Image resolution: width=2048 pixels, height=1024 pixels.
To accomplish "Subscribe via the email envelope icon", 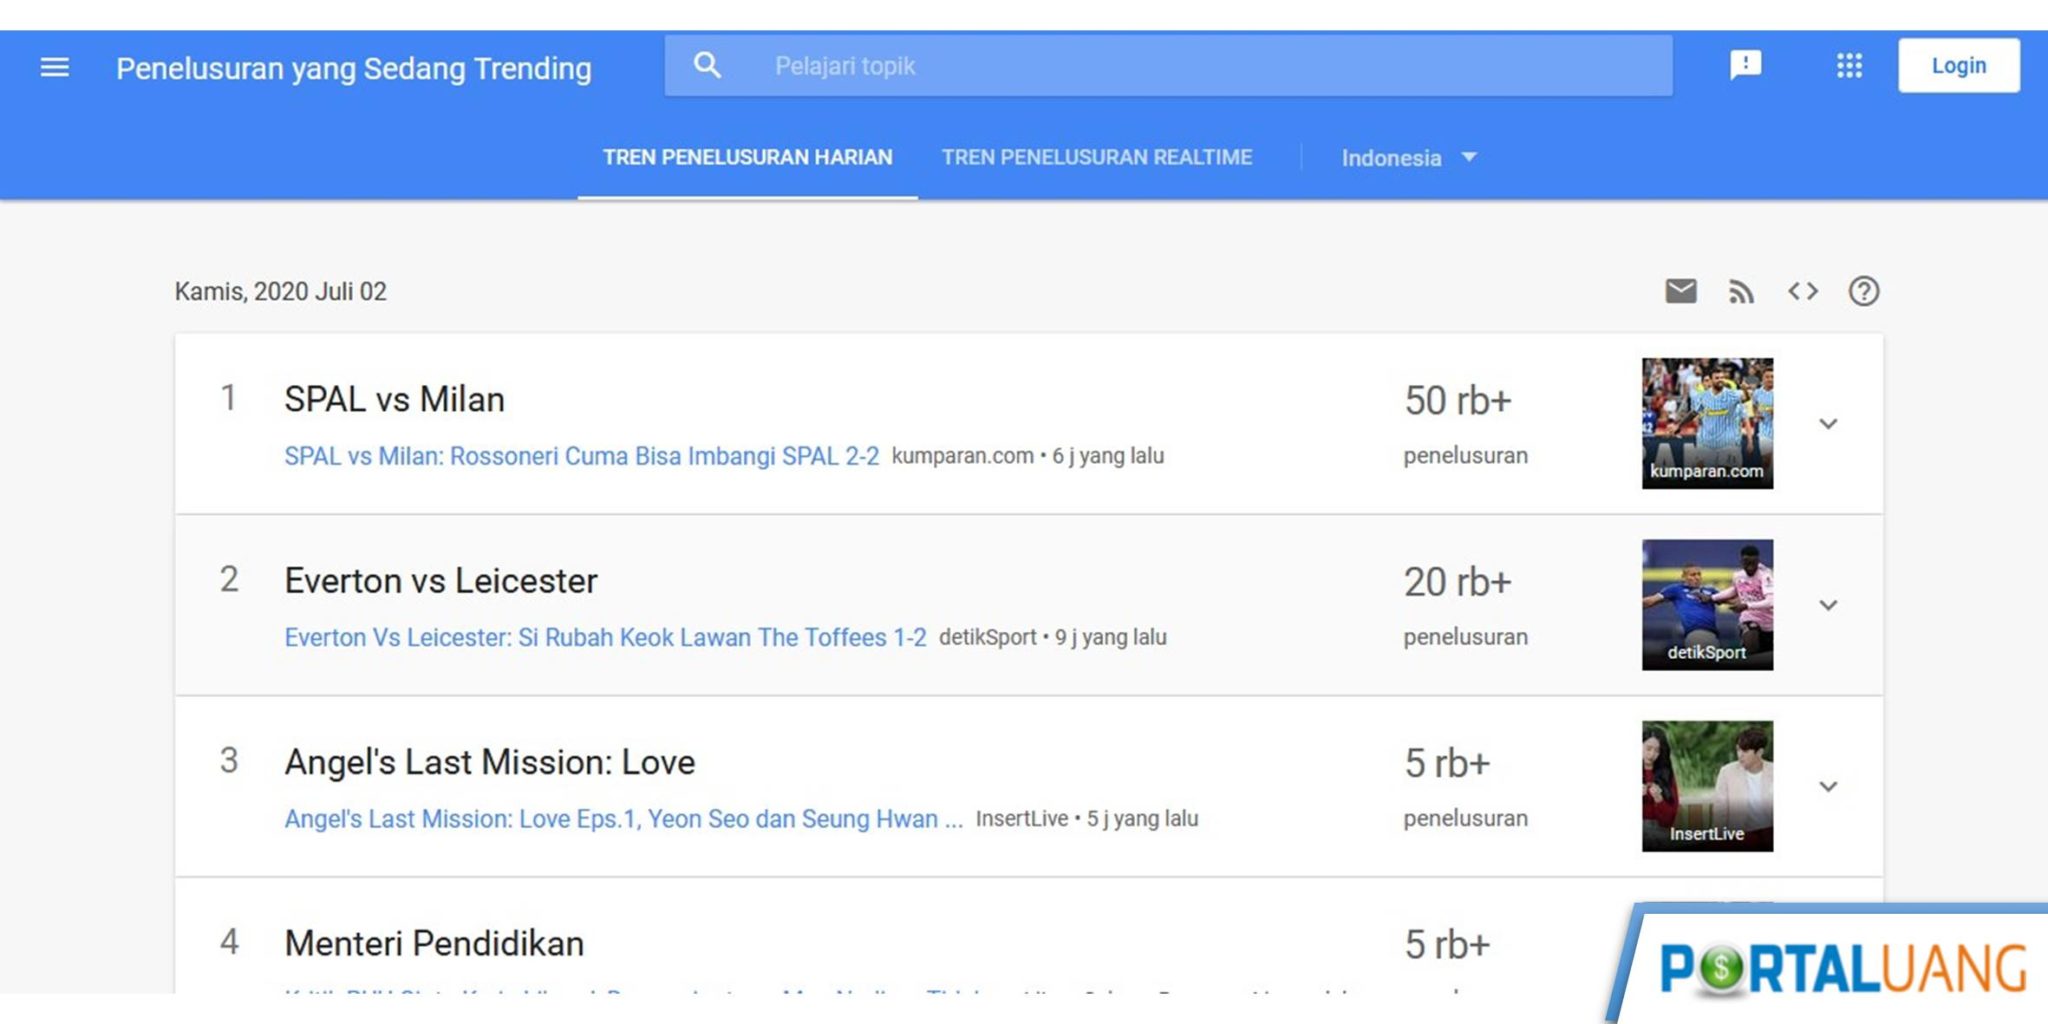I will coord(1681,291).
